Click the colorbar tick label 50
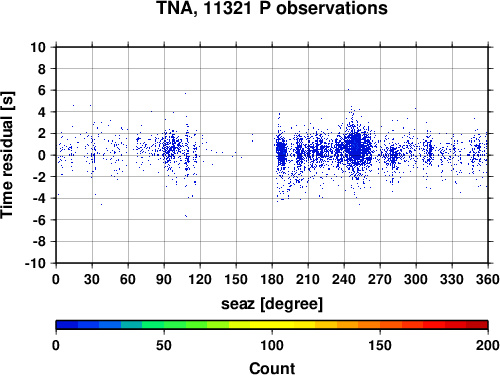The height and width of the screenshot is (375, 500). [x=164, y=345]
